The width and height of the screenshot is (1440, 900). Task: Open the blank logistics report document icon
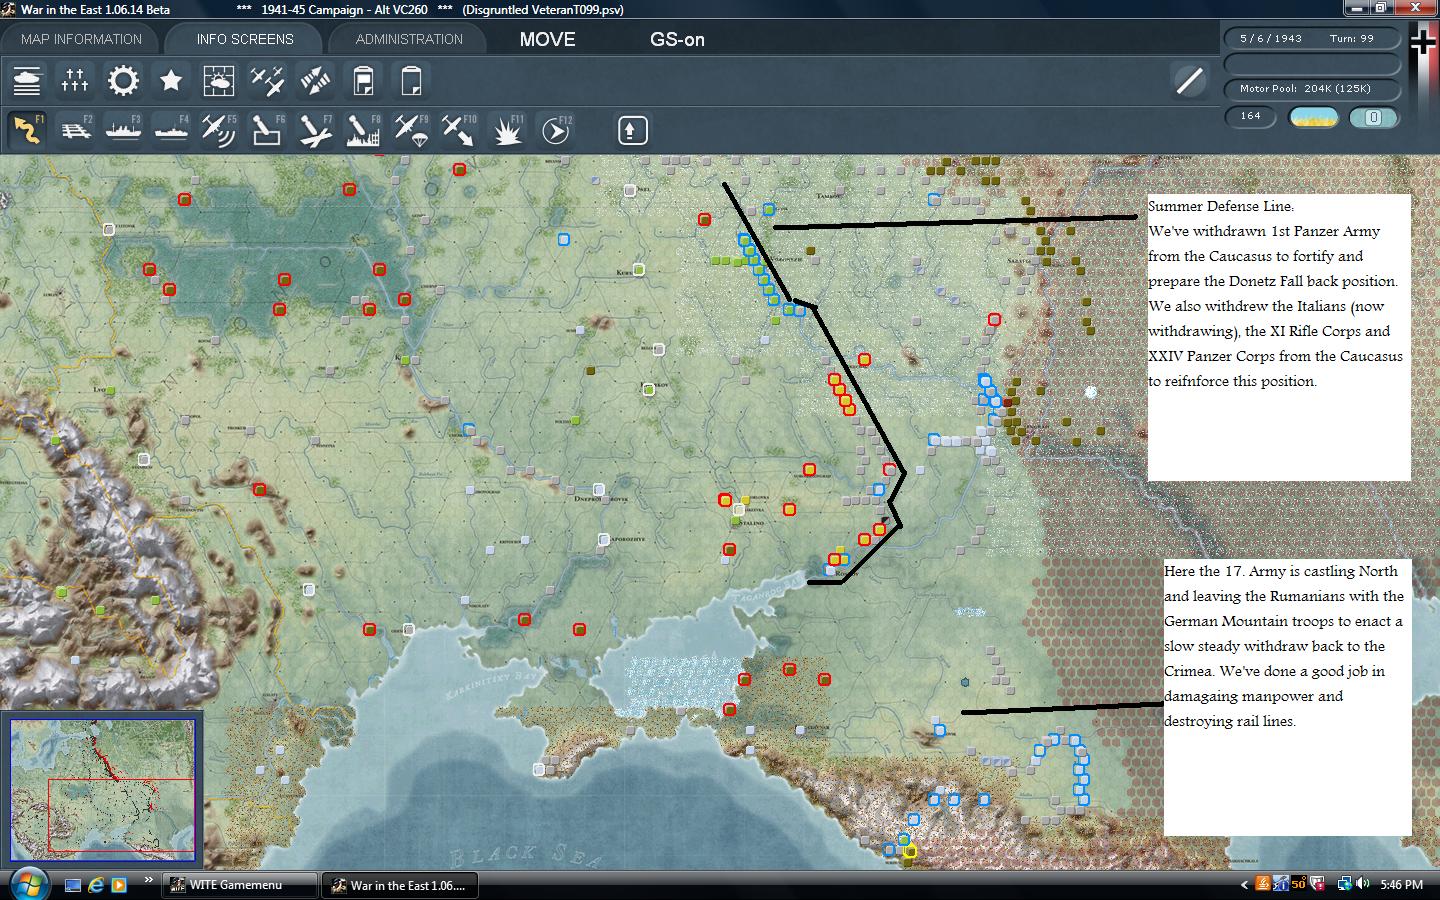tap(411, 81)
